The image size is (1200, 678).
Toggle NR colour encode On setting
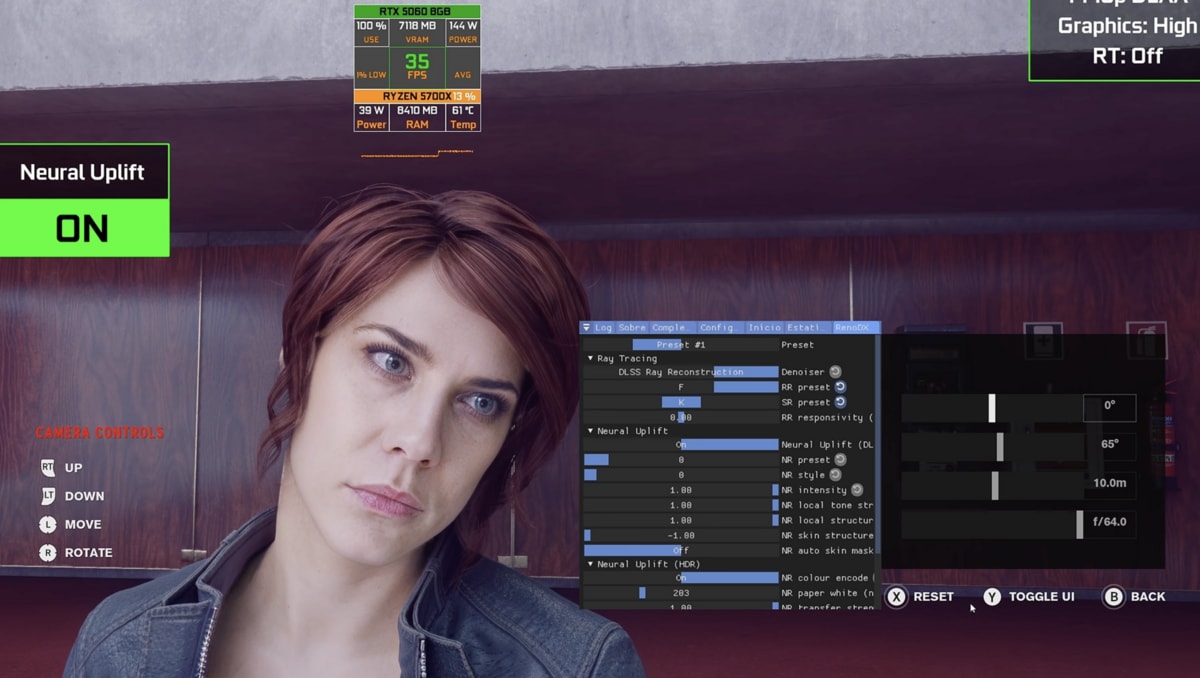[x=681, y=578]
